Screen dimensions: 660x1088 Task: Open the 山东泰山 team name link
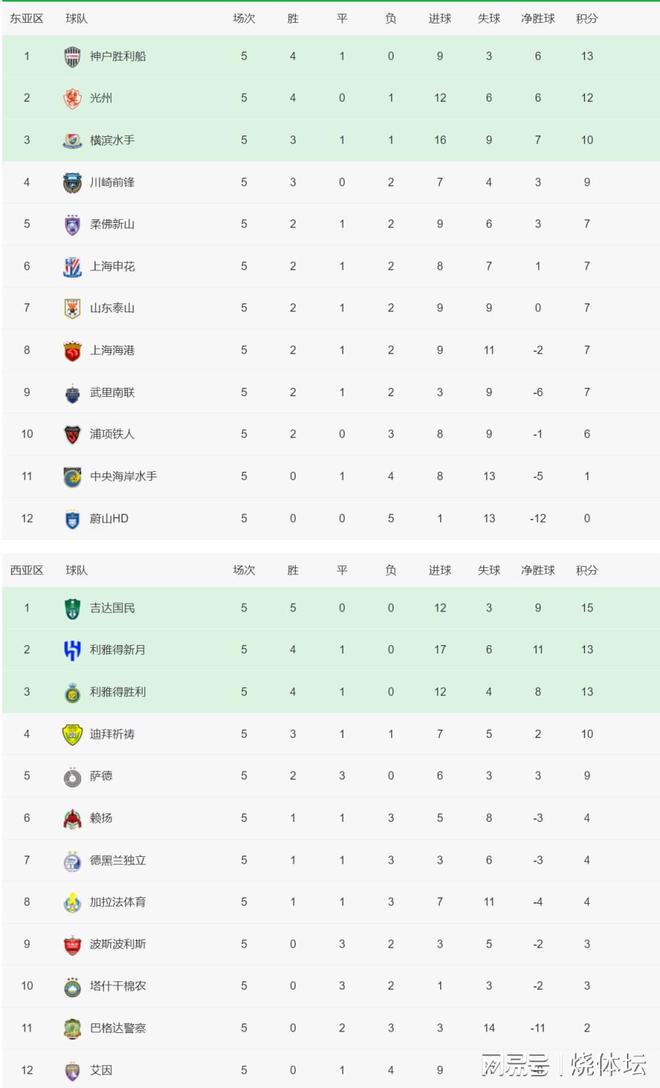point(112,308)
